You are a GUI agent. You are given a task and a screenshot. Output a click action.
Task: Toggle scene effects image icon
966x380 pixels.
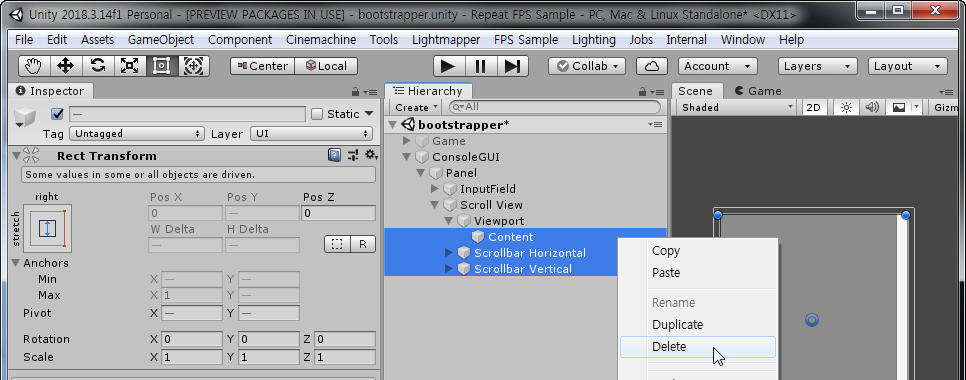point(899,107)
